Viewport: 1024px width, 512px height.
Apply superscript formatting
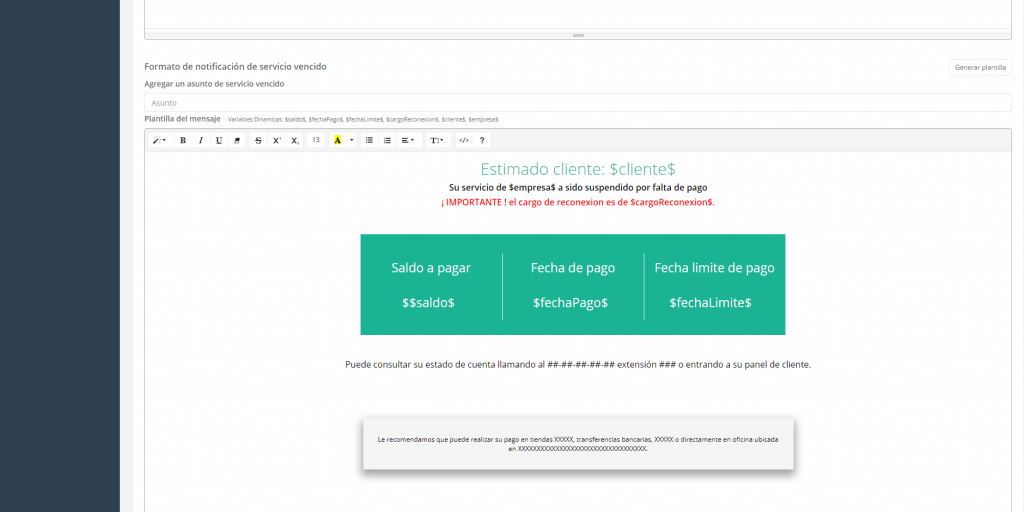coord(277,140)
